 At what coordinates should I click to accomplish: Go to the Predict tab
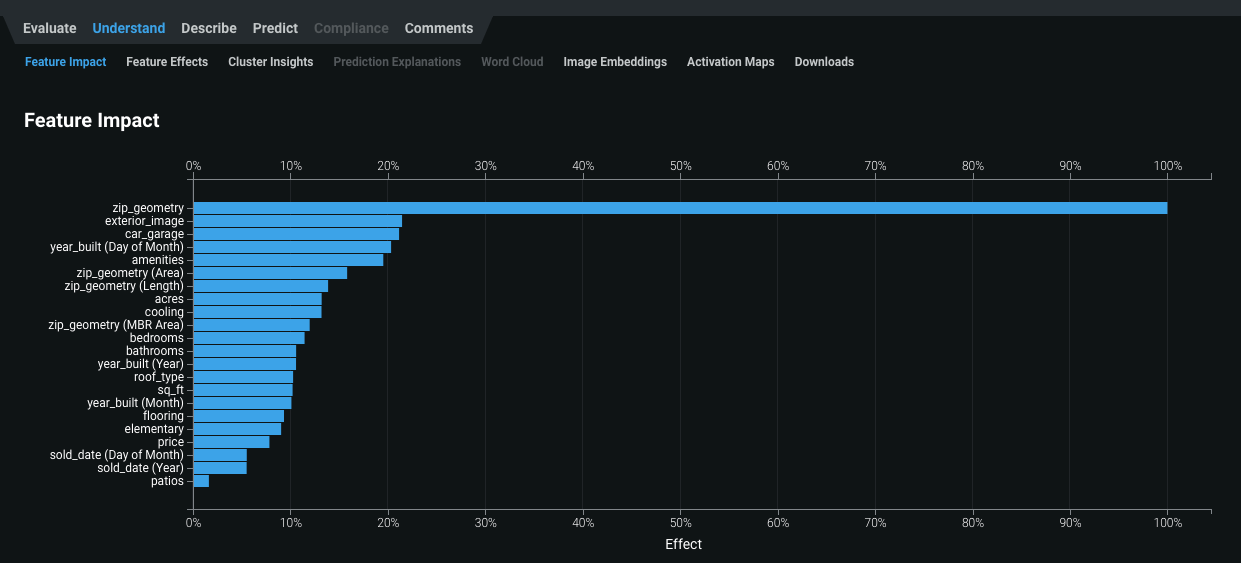pos(275,28)
